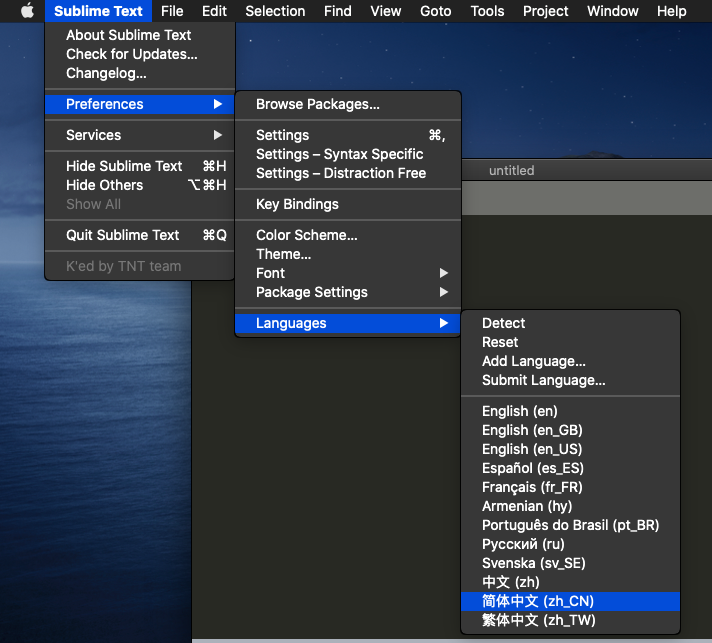Screen dimensions: 712x643
Task: Pick 中文 (zh) language
Action: coord(570,582)
